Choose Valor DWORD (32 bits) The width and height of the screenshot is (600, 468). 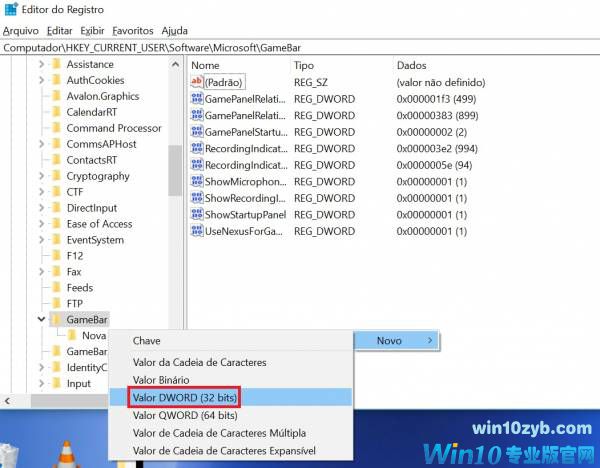[185, 398]
